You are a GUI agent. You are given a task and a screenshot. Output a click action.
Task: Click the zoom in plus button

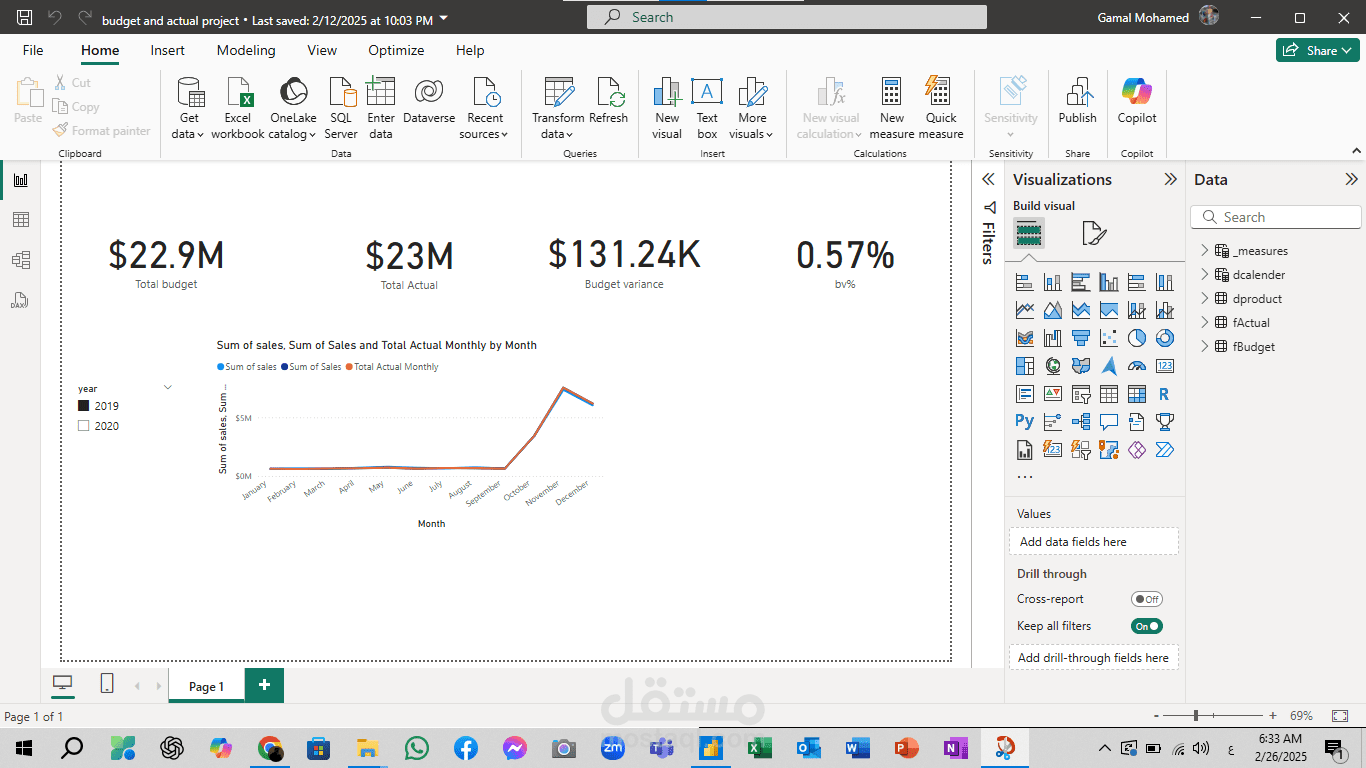coord(1272,716)
